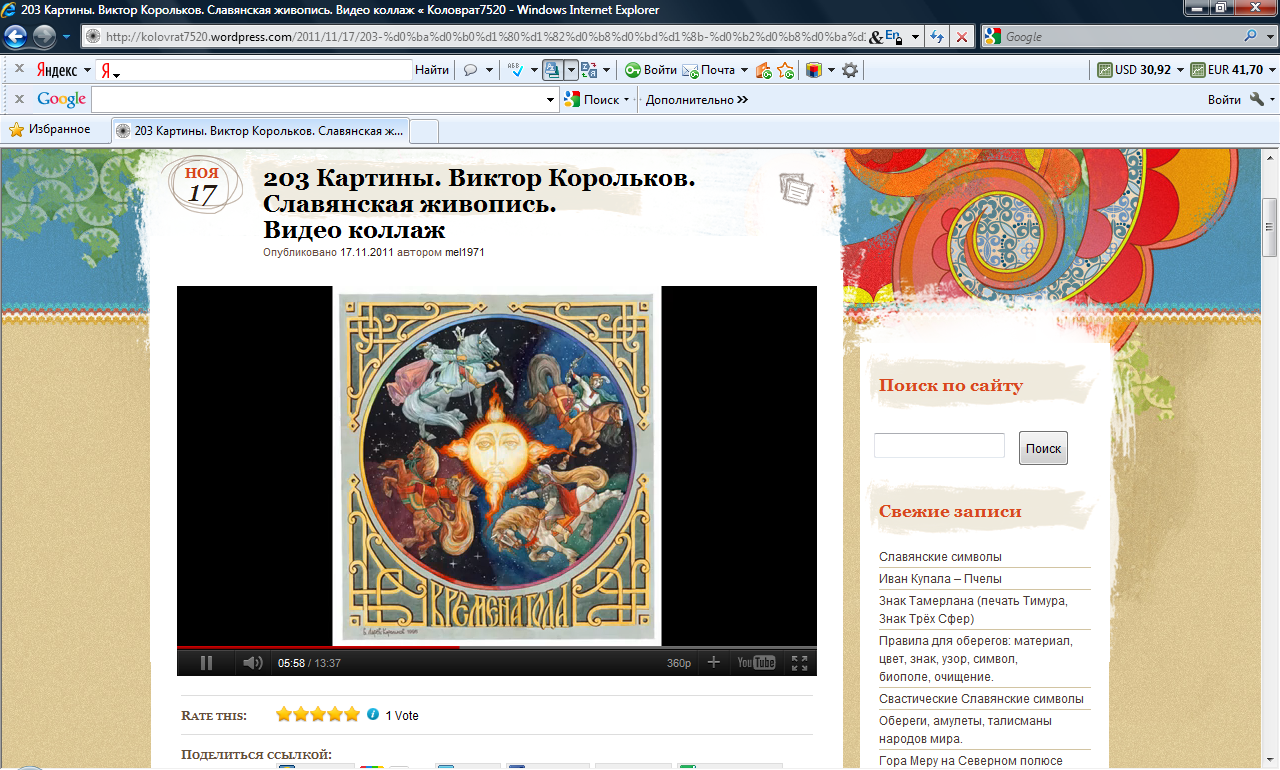The width and height of the screenshot is (1280, 770).
Task: Open Google toolbar wrench settings
Action: [x=1258, y=99]
